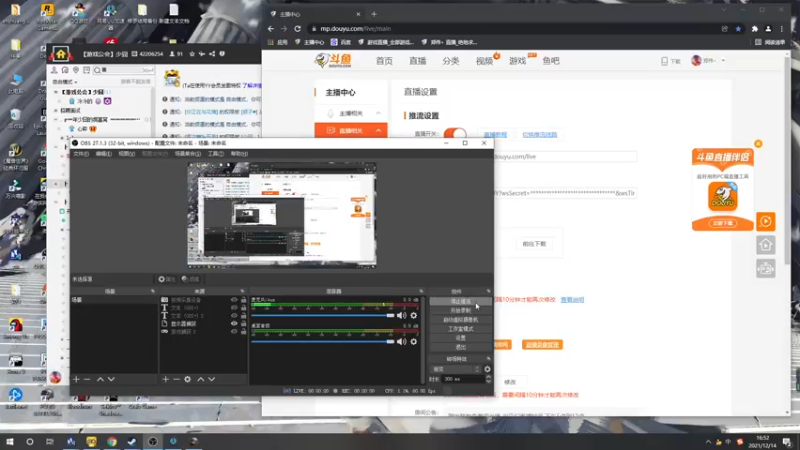Adjust transition duration stepper in OBS
Screen dimensions: 800x450
pyautogui.click(x=488, y=380)
